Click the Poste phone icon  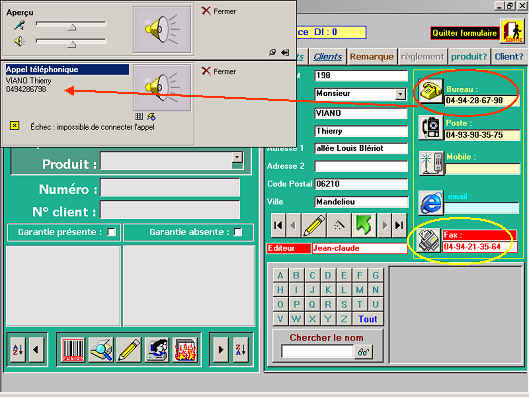coord(430,127)
